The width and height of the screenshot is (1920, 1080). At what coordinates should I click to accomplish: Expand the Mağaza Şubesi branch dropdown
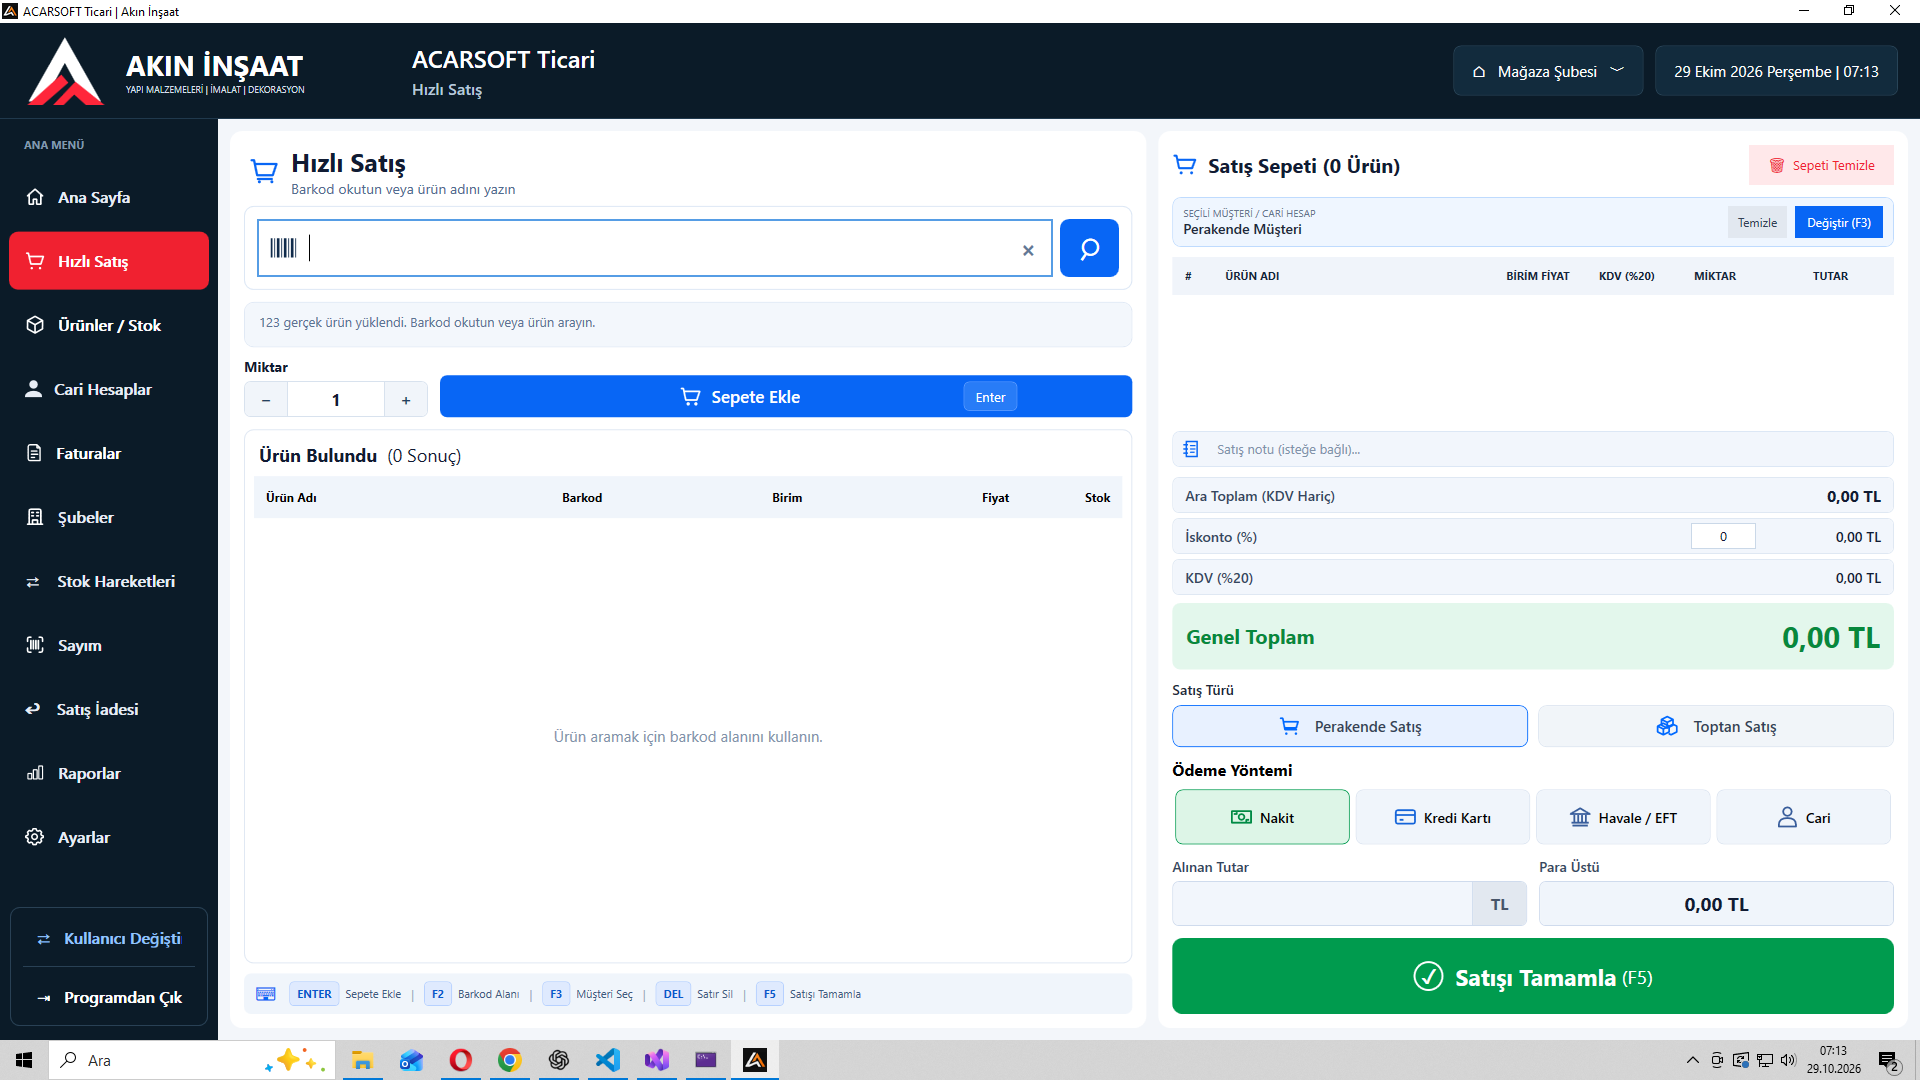click(x=1548, y=71)
